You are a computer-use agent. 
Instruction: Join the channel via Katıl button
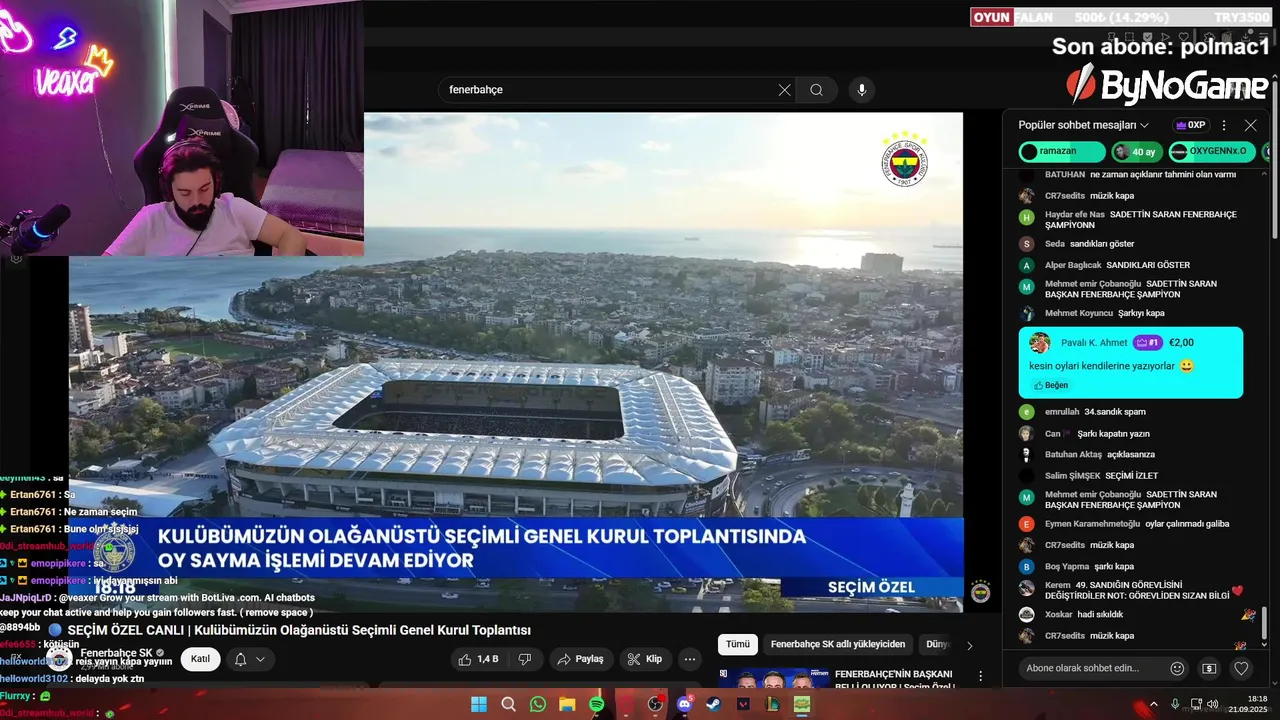[201, 659]
